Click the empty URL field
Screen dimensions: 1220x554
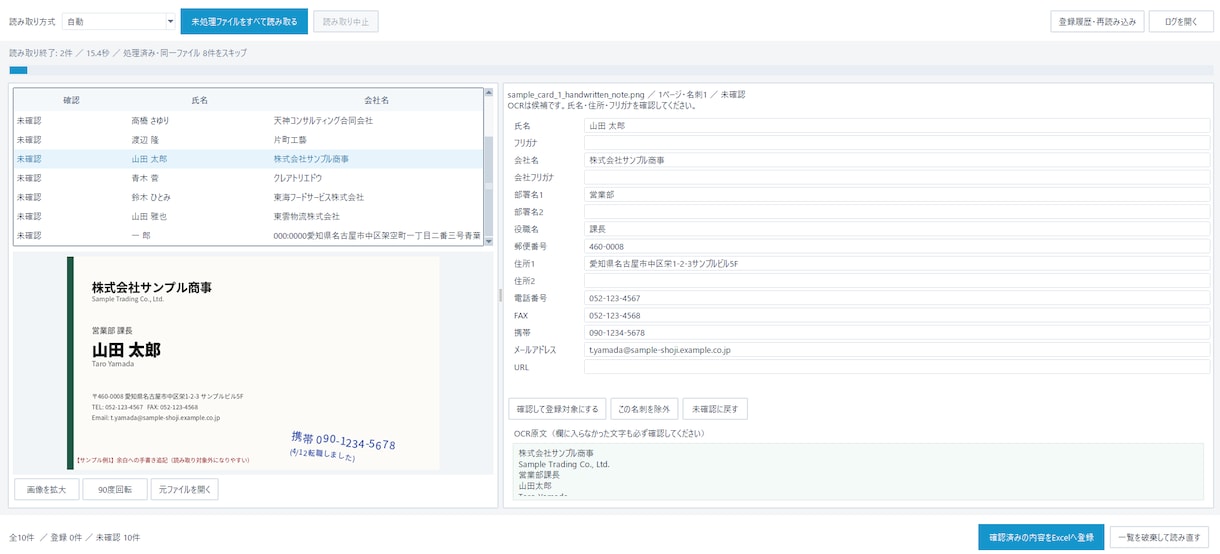coord(897,367)
